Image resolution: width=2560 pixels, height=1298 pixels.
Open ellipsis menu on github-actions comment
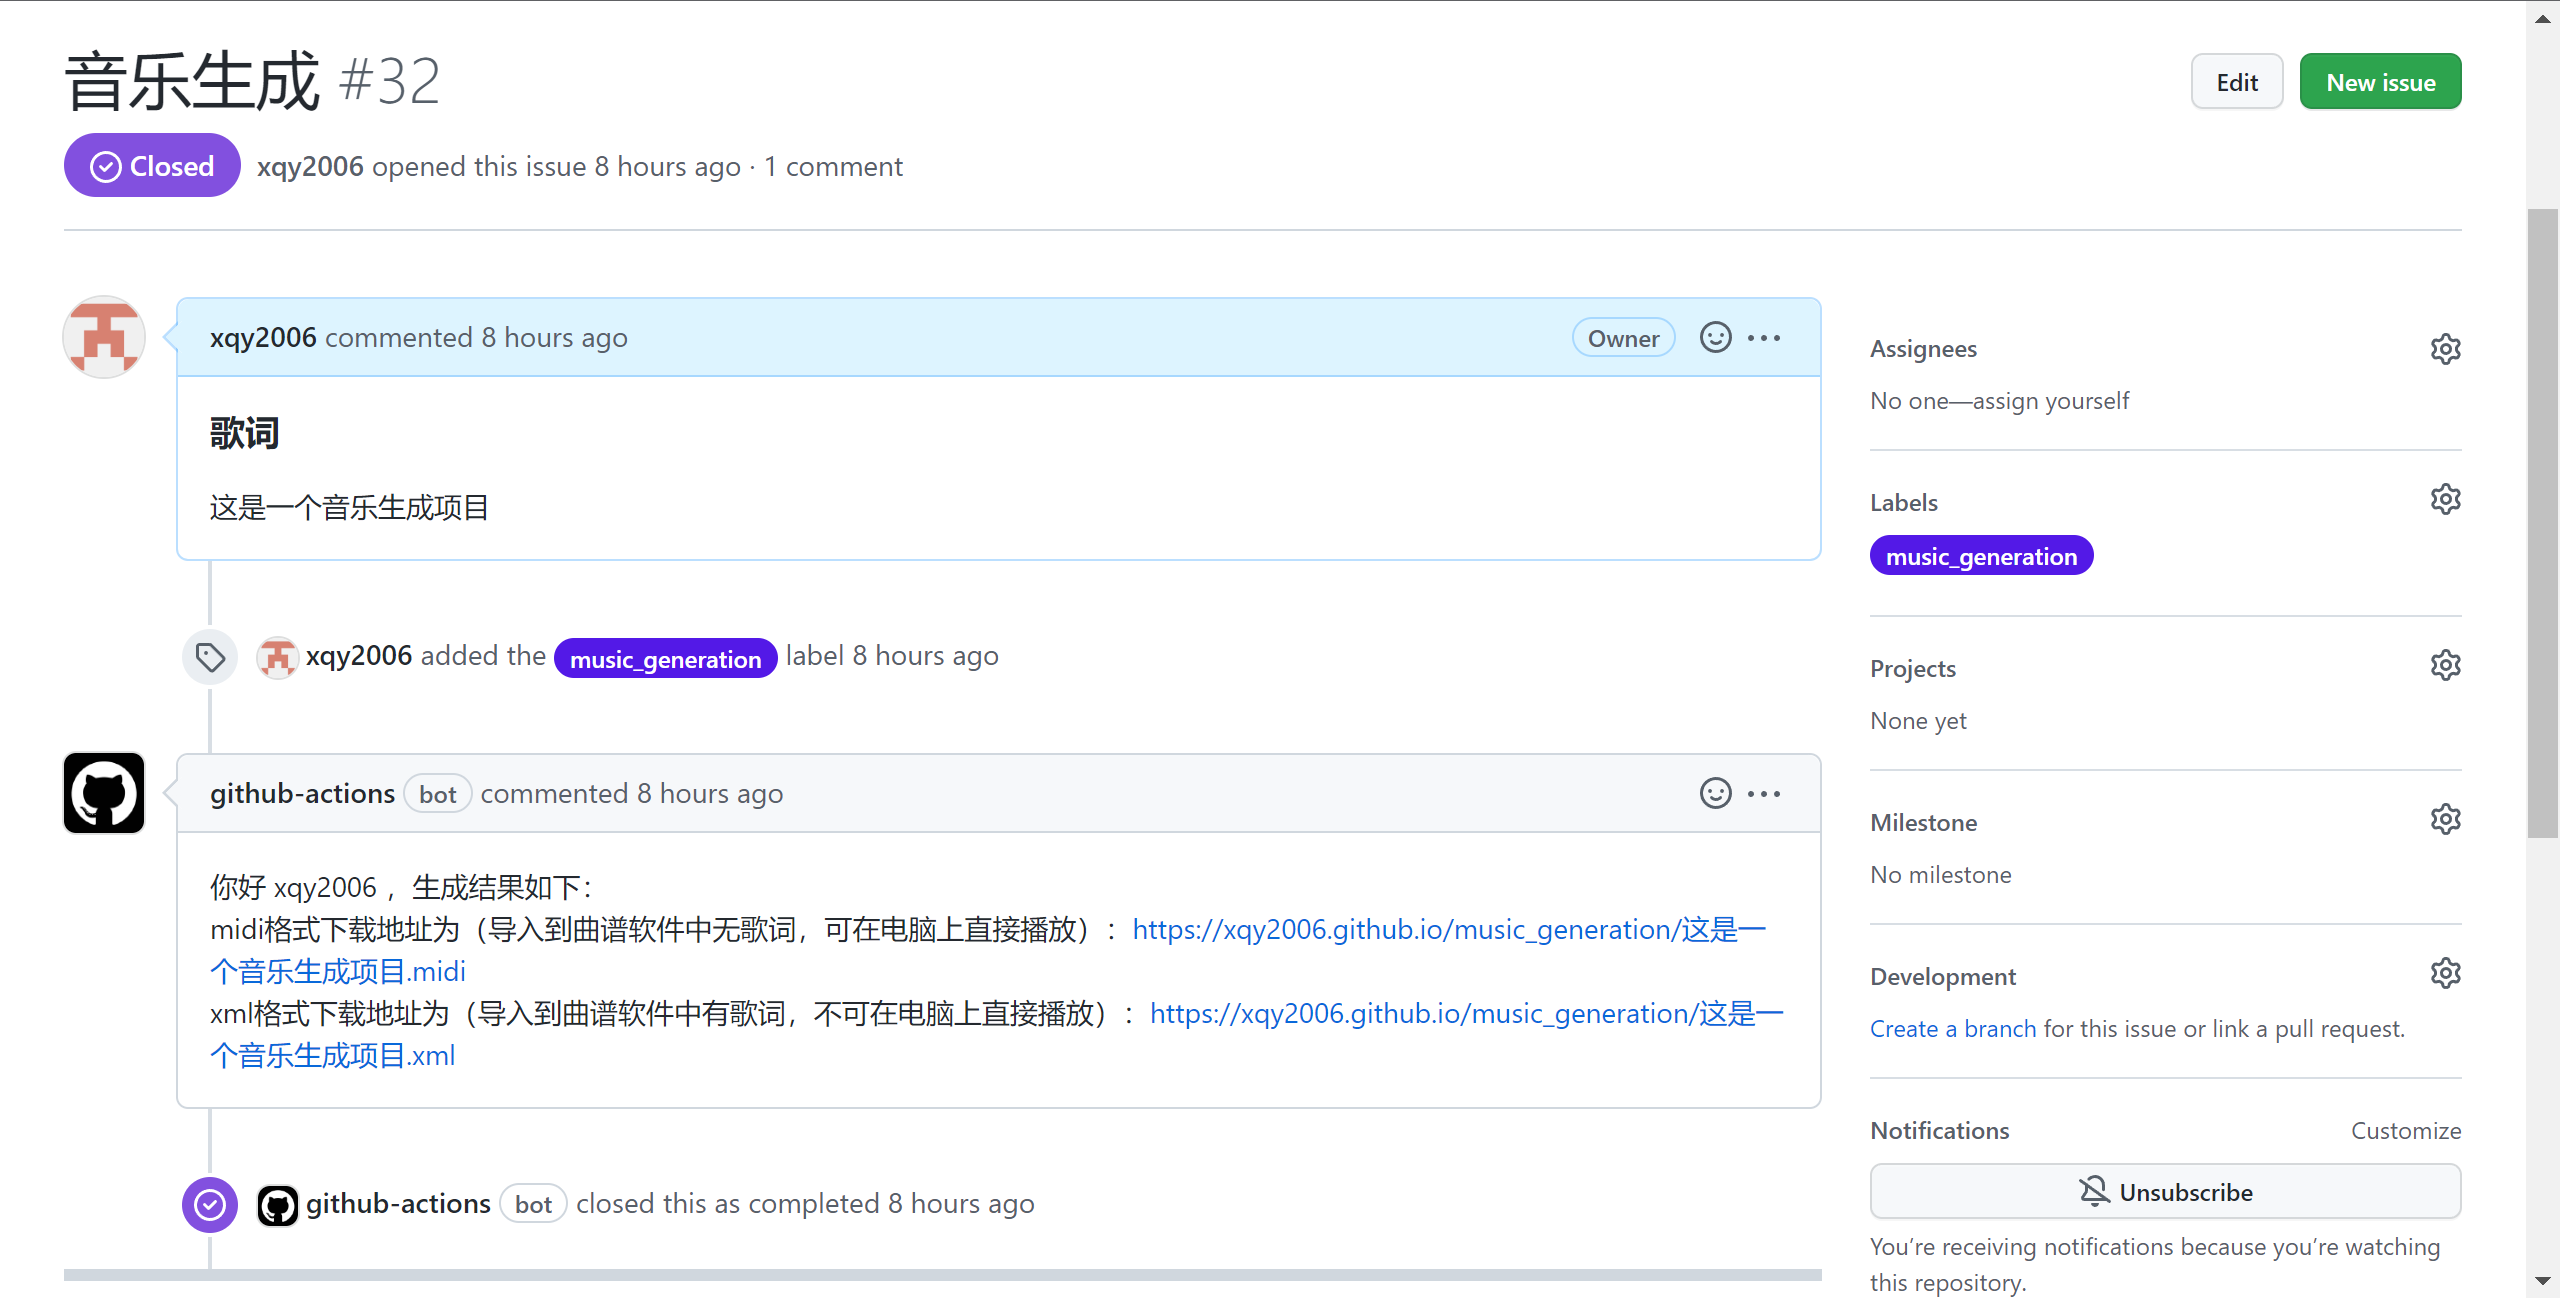[1763, 792]
